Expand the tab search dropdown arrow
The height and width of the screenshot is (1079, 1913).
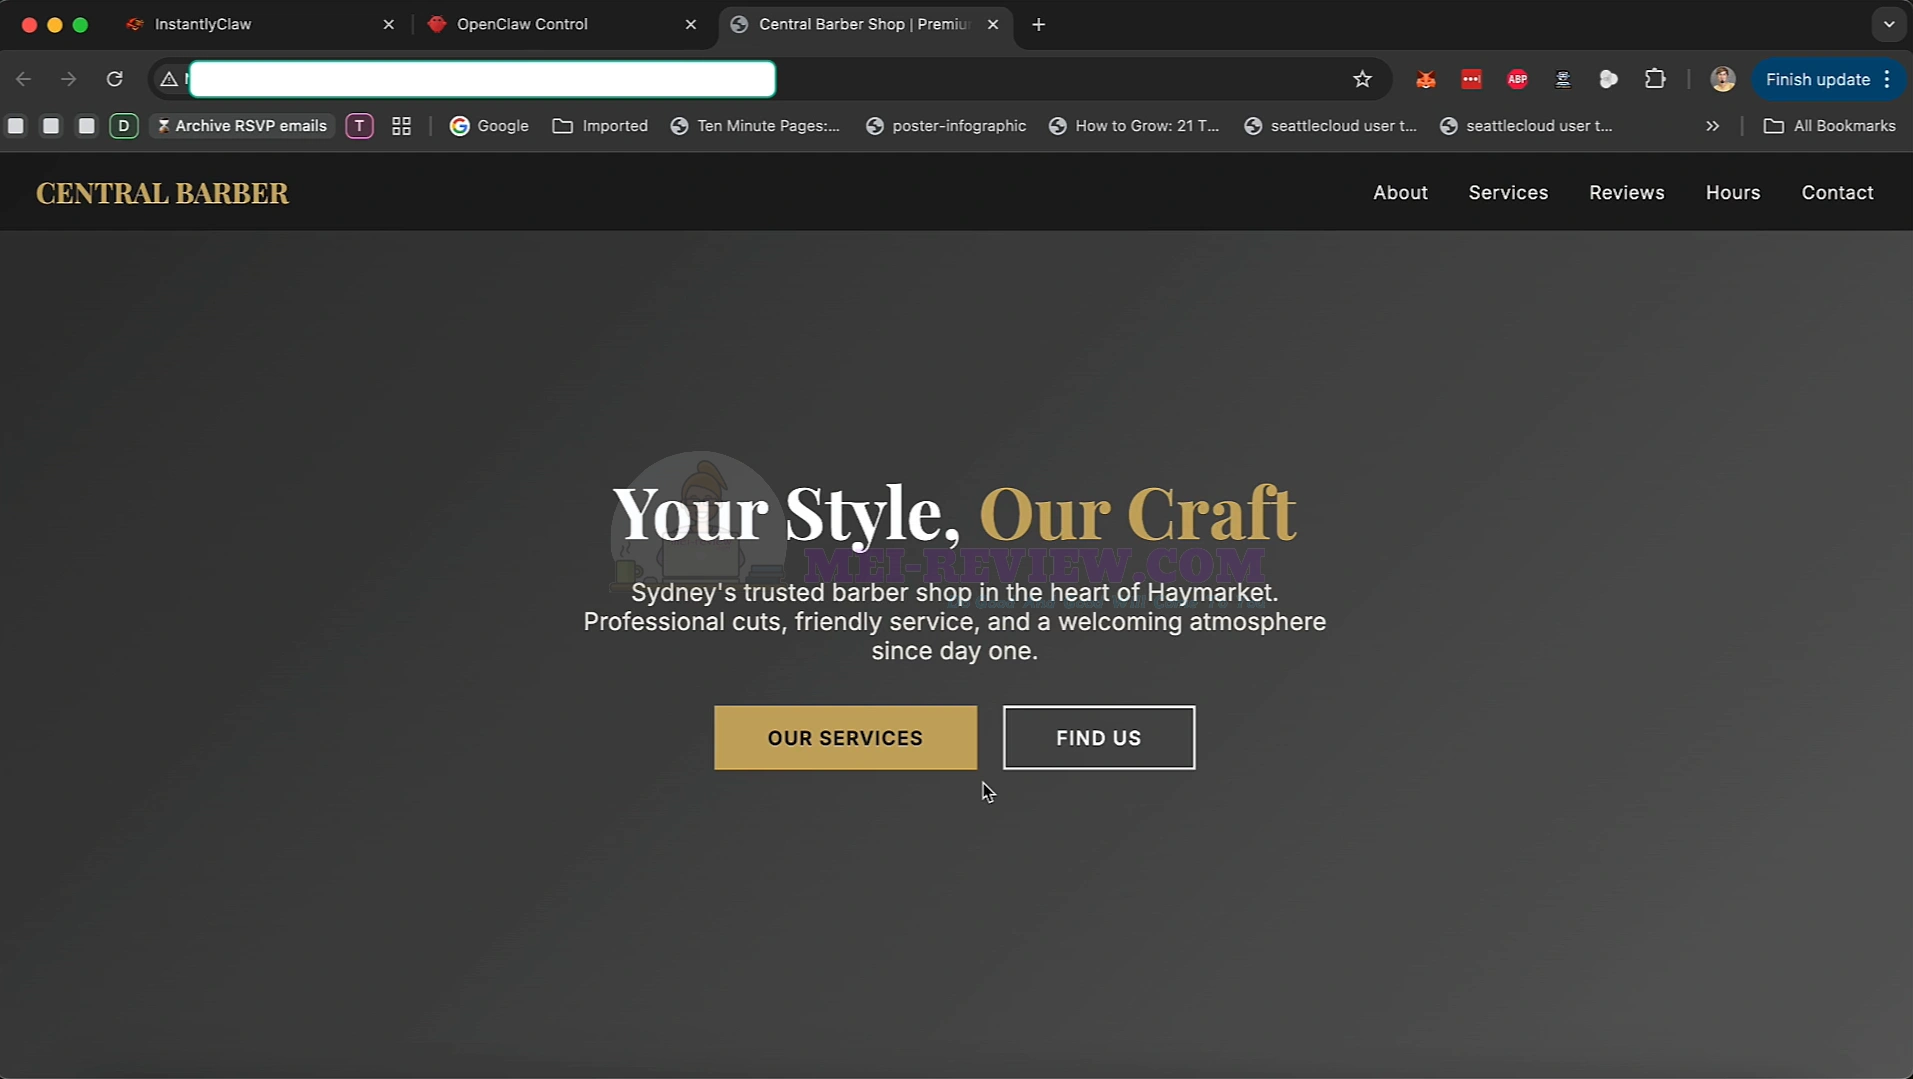coord(1889,24)
